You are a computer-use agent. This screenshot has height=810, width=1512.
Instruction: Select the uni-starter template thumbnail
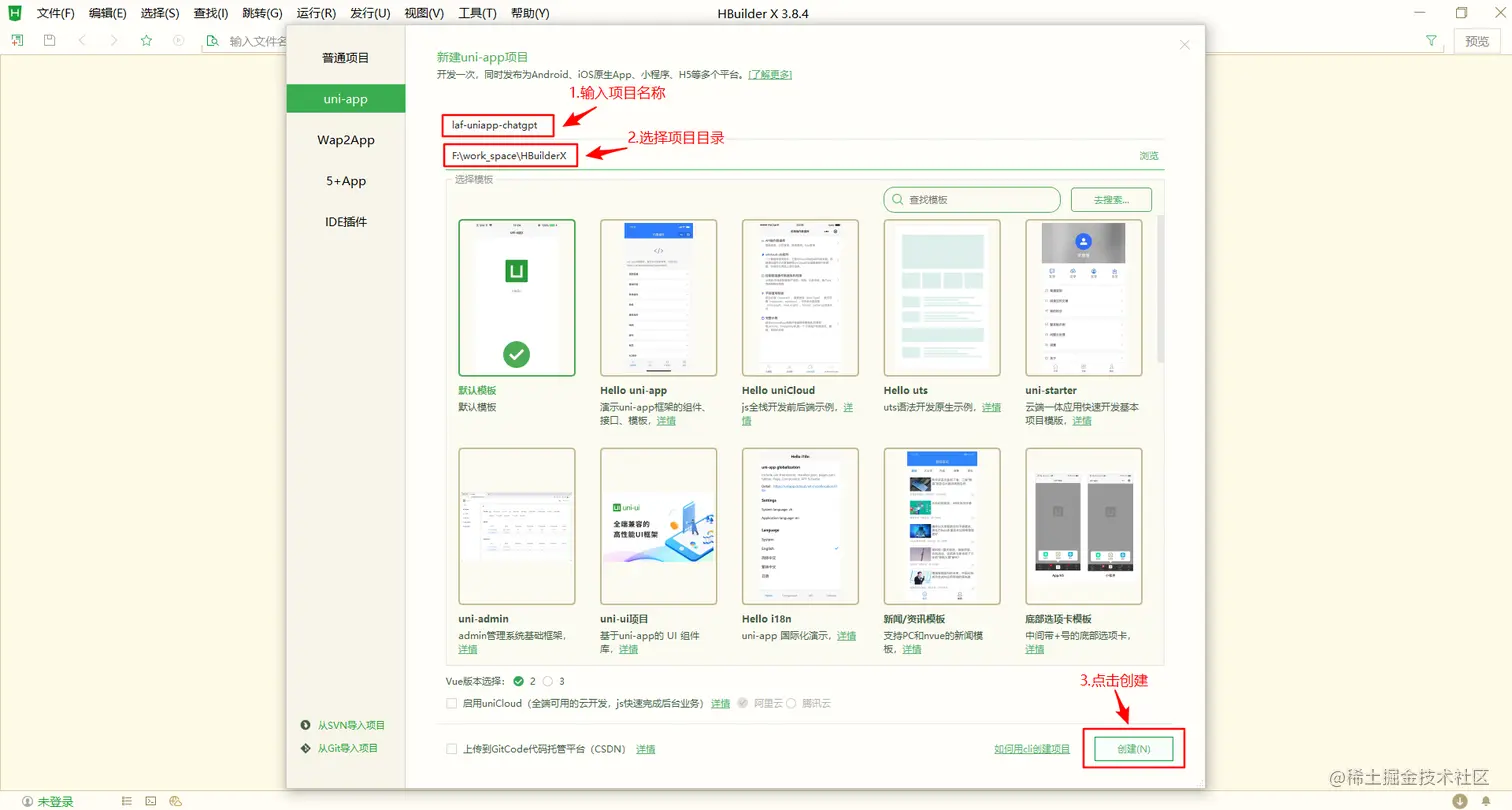[x=1084, y=298]
